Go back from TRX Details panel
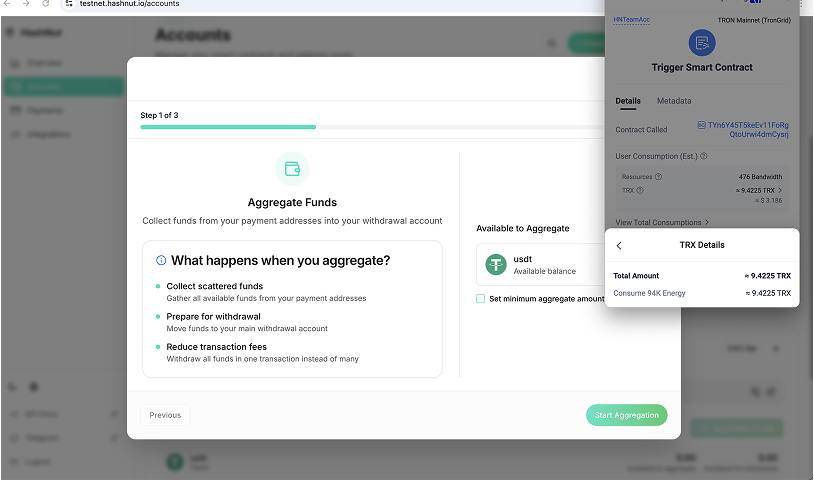Screen dimensions: 814x480 (x=619, y=245)
